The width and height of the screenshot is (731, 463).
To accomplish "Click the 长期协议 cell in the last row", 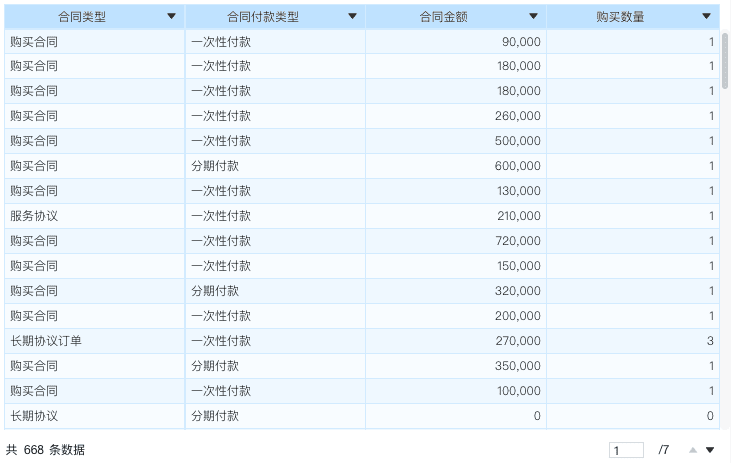I will click(95, 416).
